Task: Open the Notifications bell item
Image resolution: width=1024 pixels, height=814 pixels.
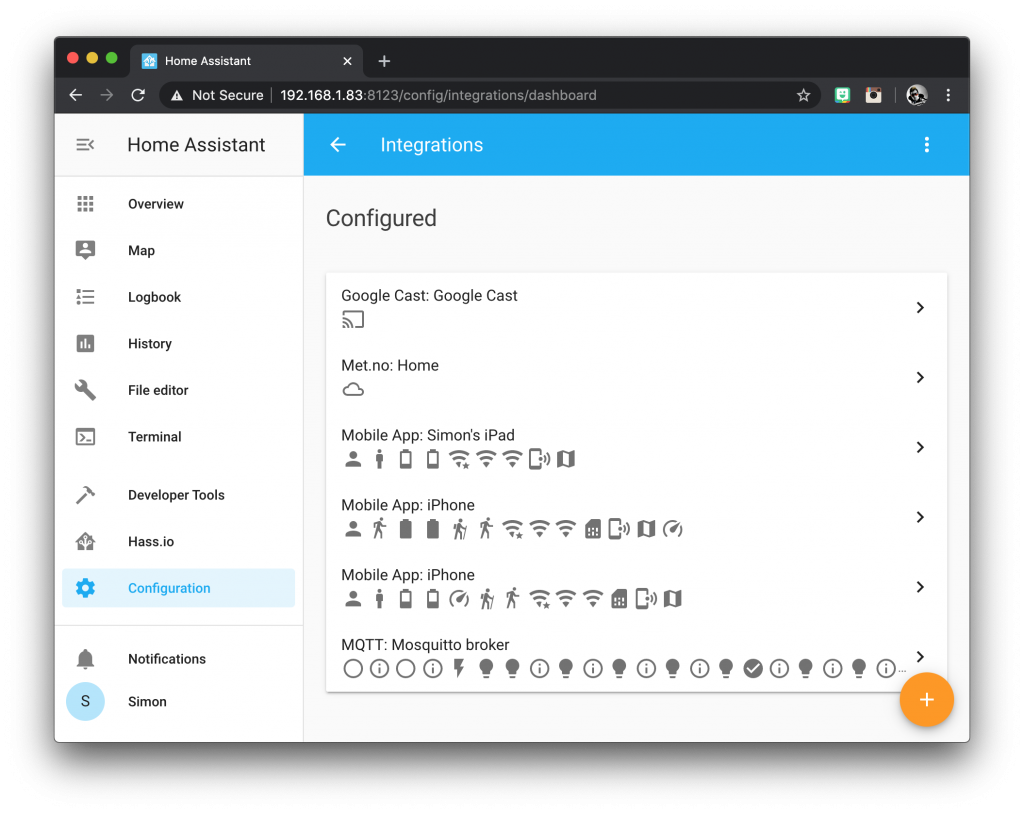Action: coord(166,659)
